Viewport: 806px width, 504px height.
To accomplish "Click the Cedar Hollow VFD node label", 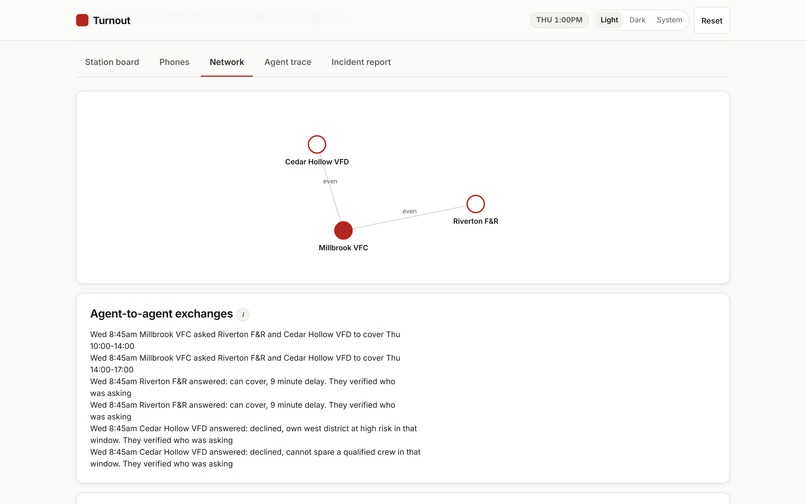I will pyautogui.click(x=317, y=161).
